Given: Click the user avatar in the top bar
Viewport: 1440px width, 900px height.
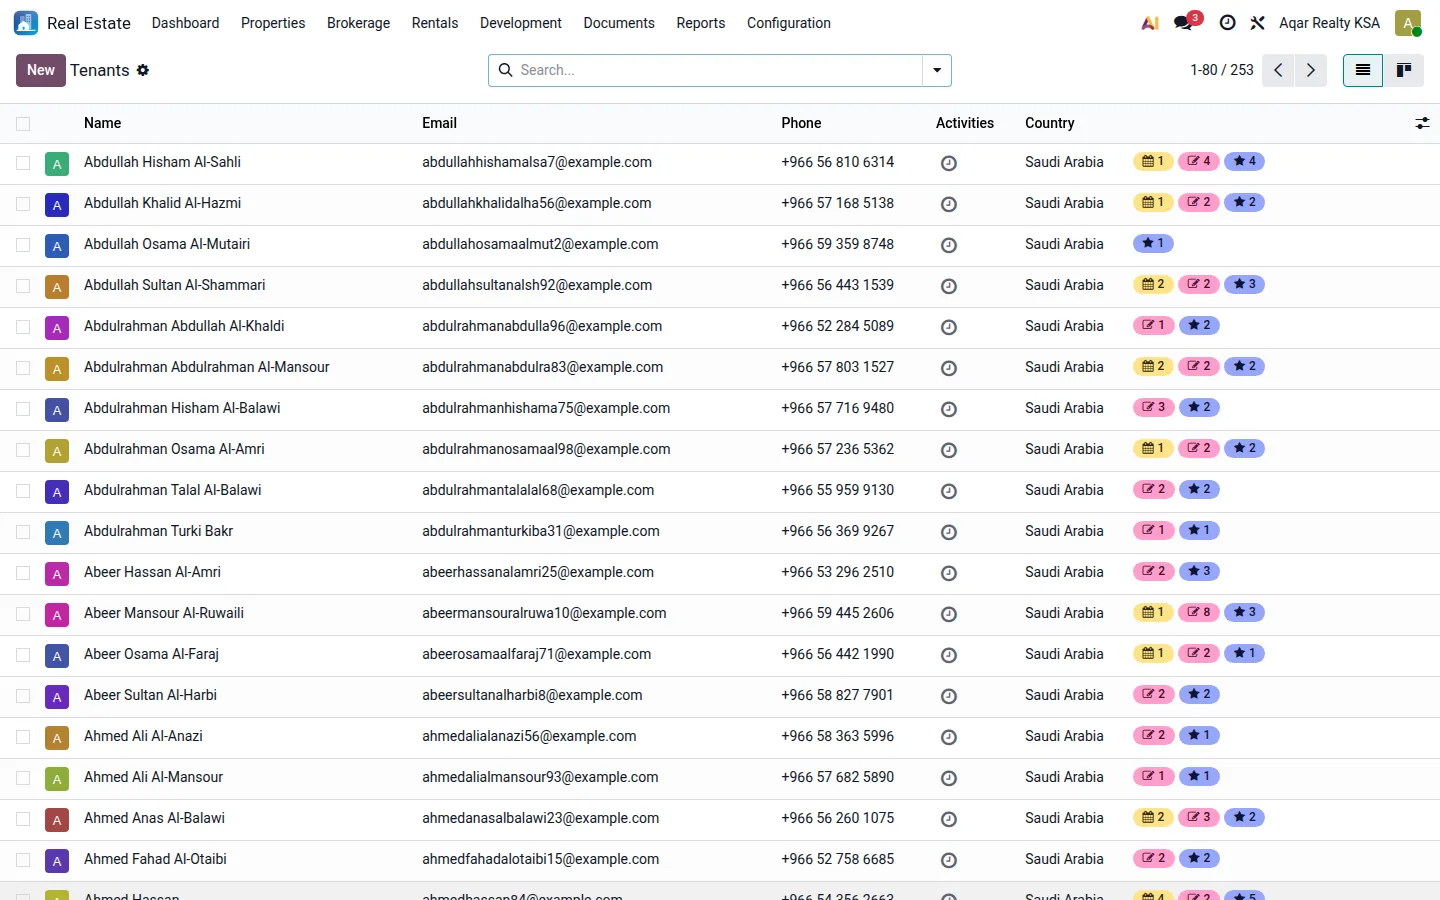Looking at the screenshot, I should [x=1408, y=23].
